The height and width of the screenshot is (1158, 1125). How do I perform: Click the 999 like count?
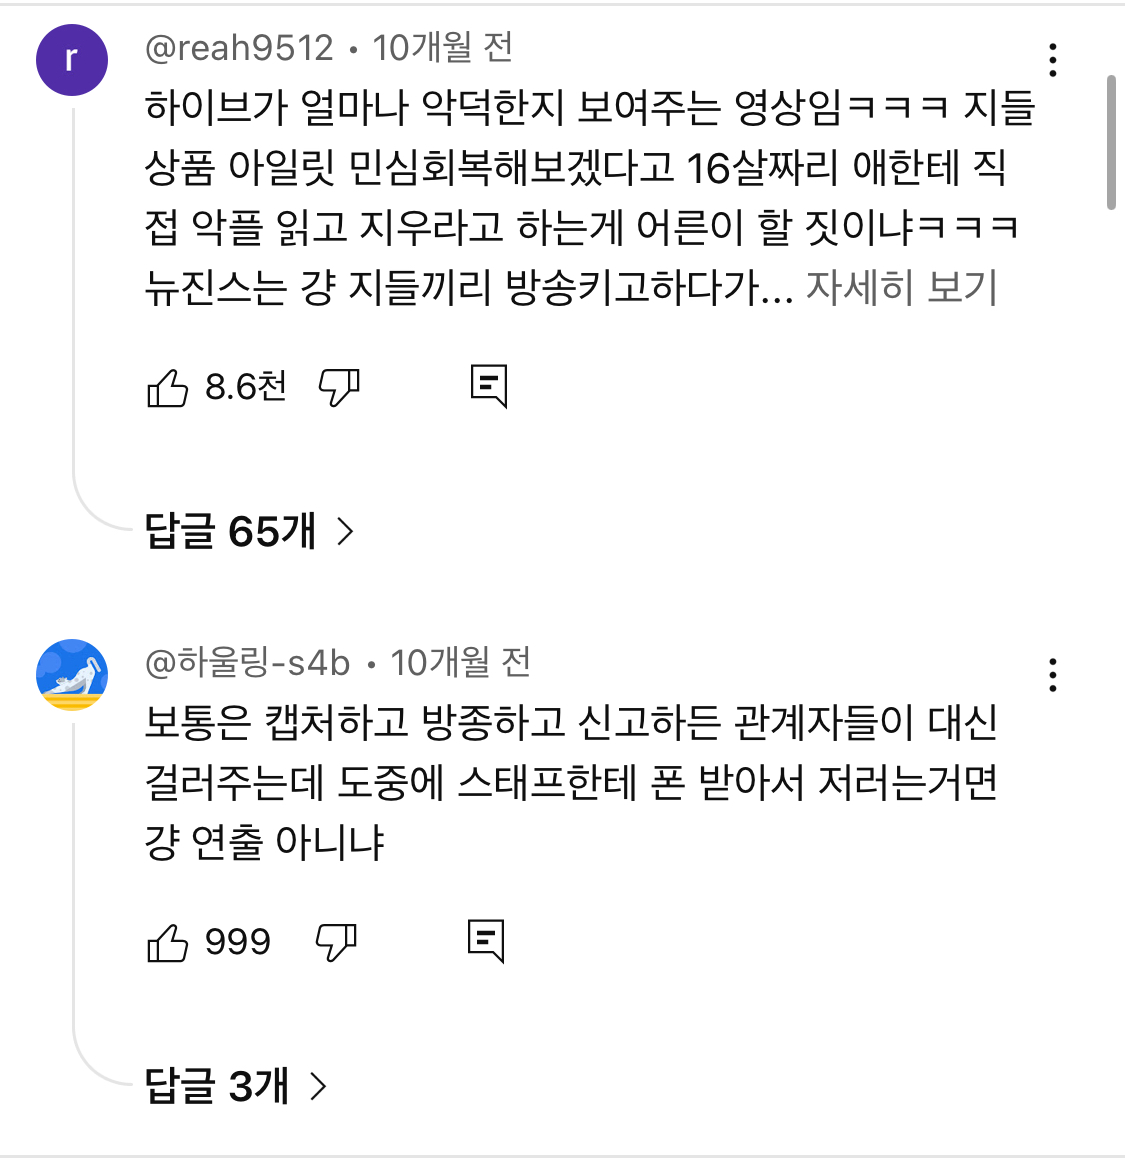pos(238,942)
